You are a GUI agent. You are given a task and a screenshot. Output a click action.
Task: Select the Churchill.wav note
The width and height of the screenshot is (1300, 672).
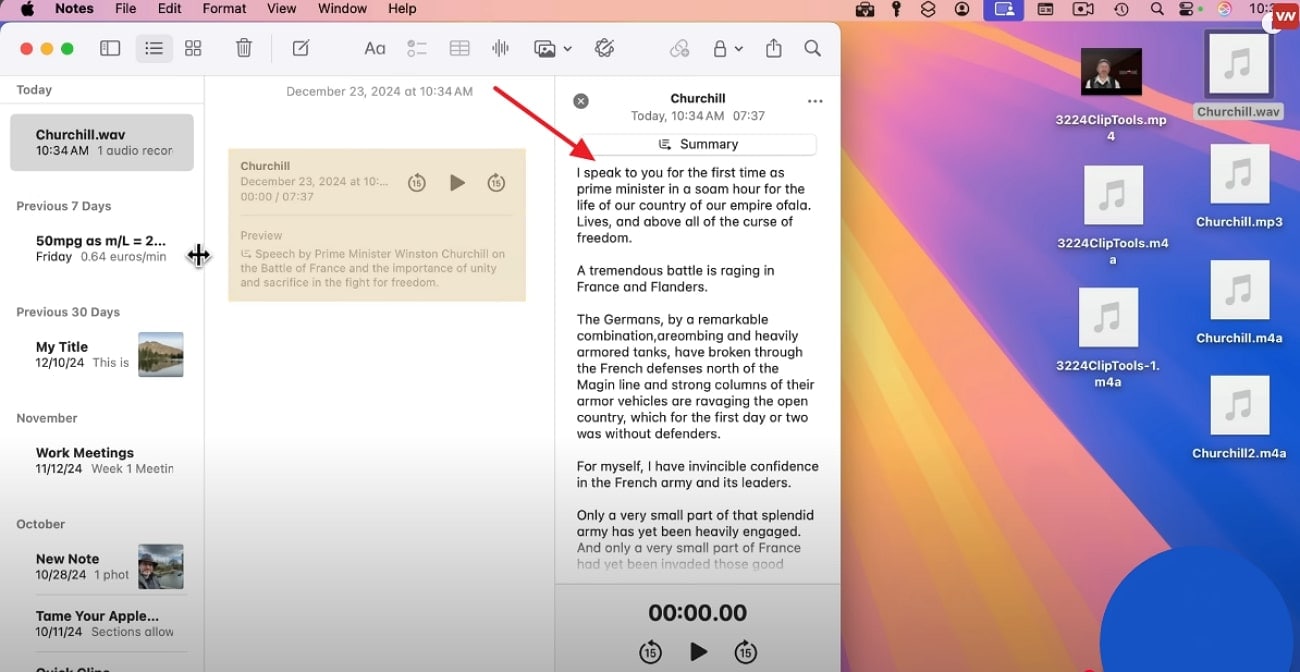102,142
